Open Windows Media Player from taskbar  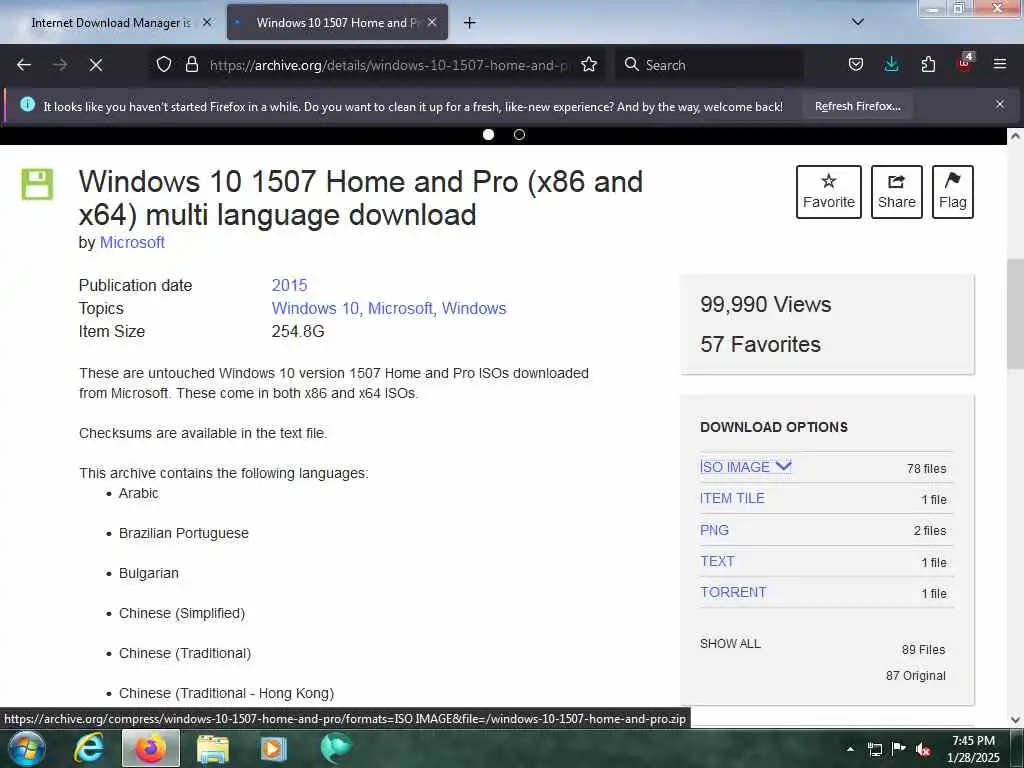pyautogui.click(x=274, y=749)
